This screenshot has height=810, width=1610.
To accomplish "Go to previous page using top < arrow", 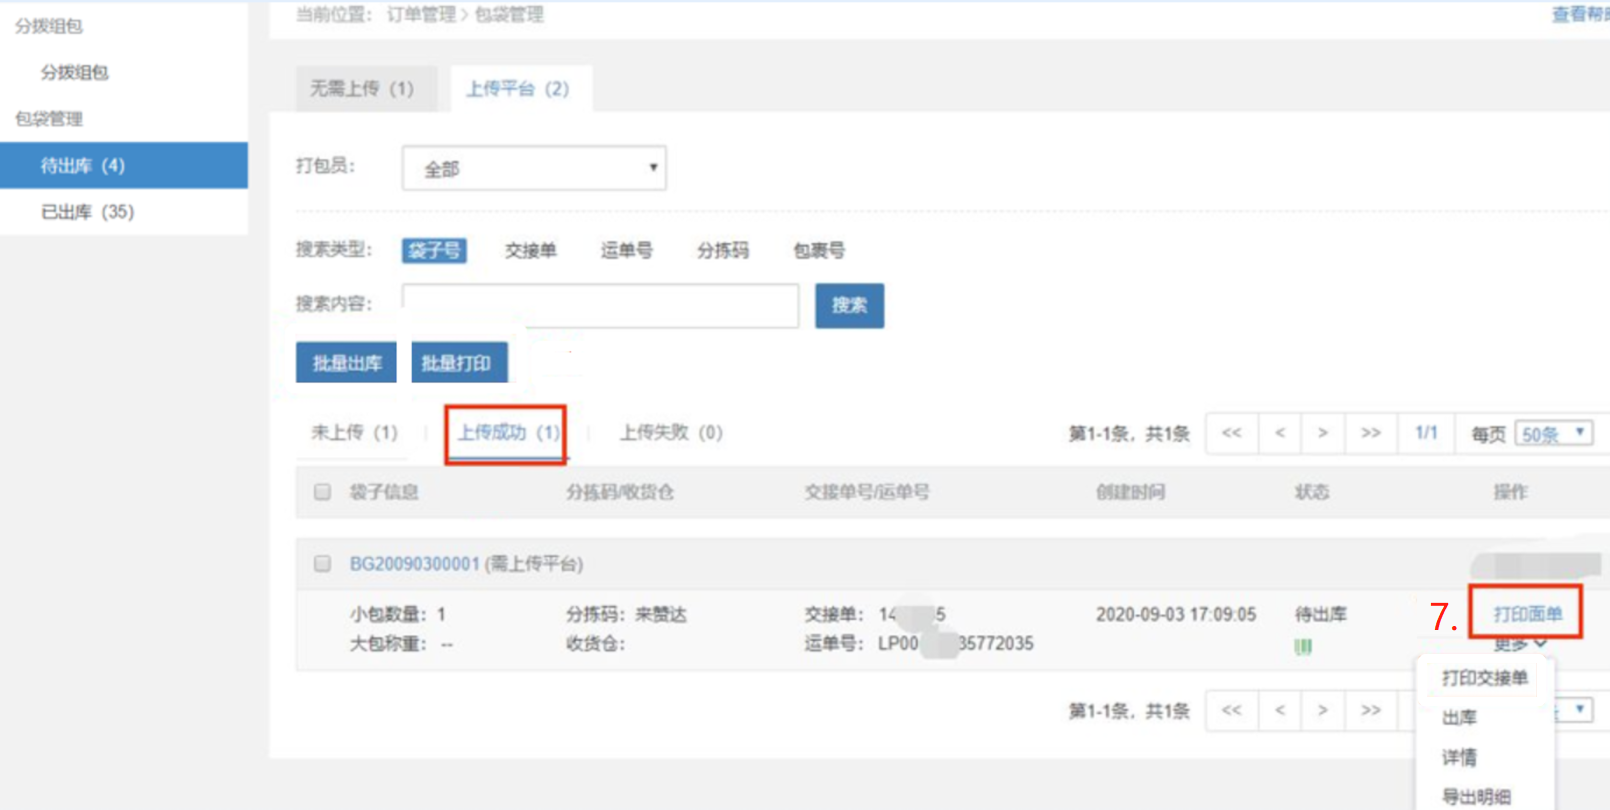I will (x=1280, y=433).
